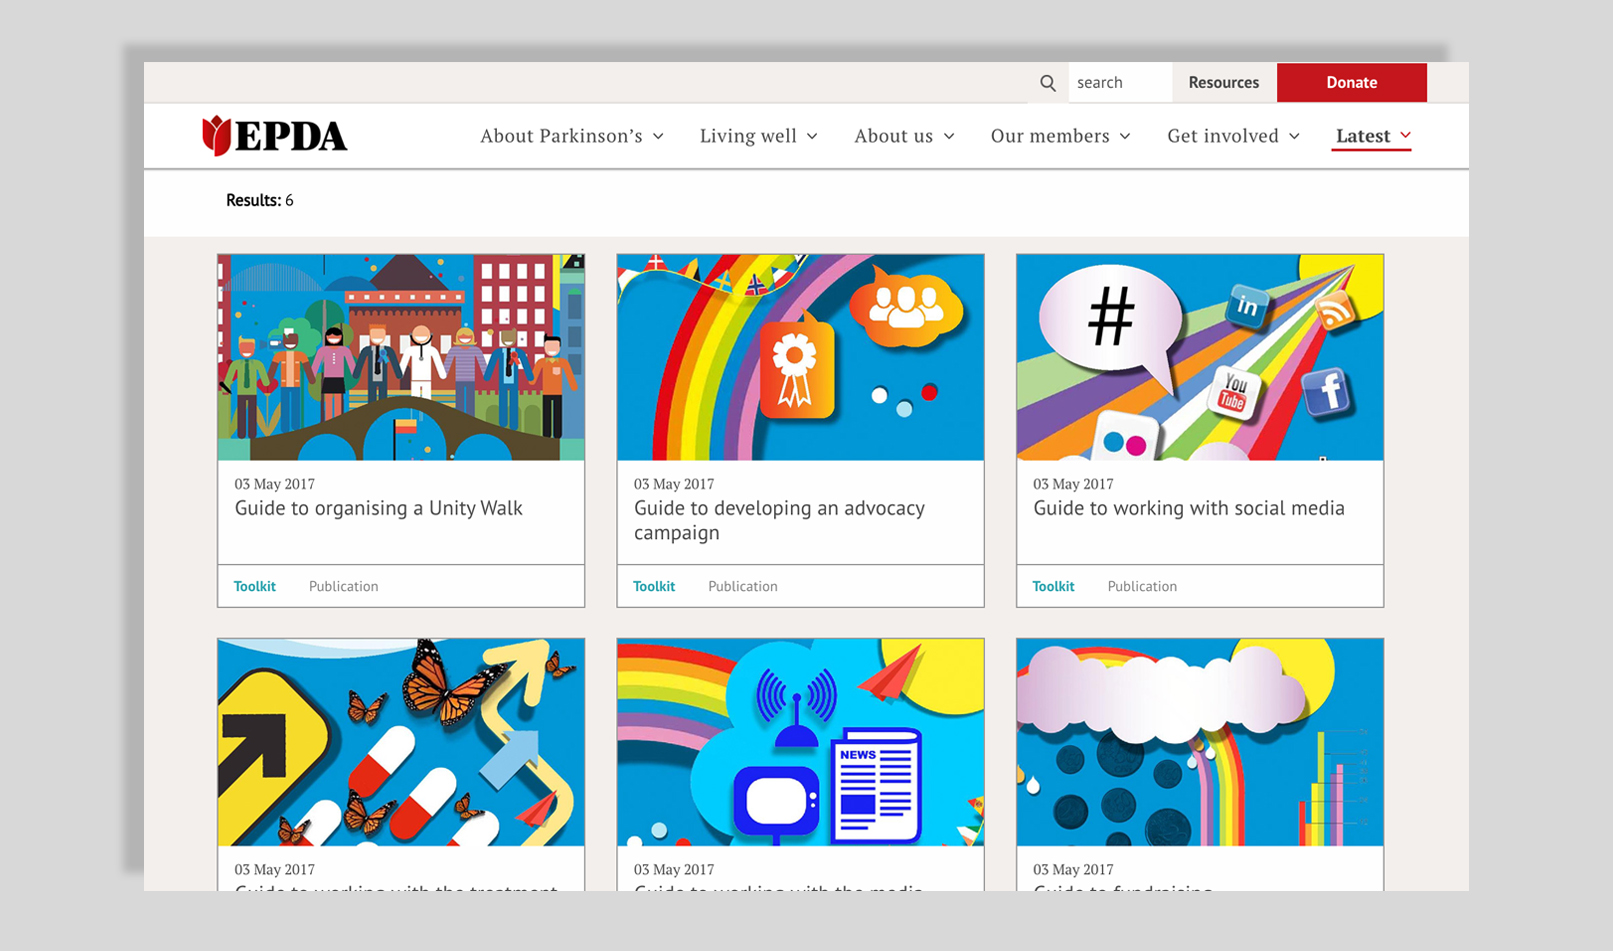Click Toolkit tag on advocacy campaign card

tap(654, 586)
